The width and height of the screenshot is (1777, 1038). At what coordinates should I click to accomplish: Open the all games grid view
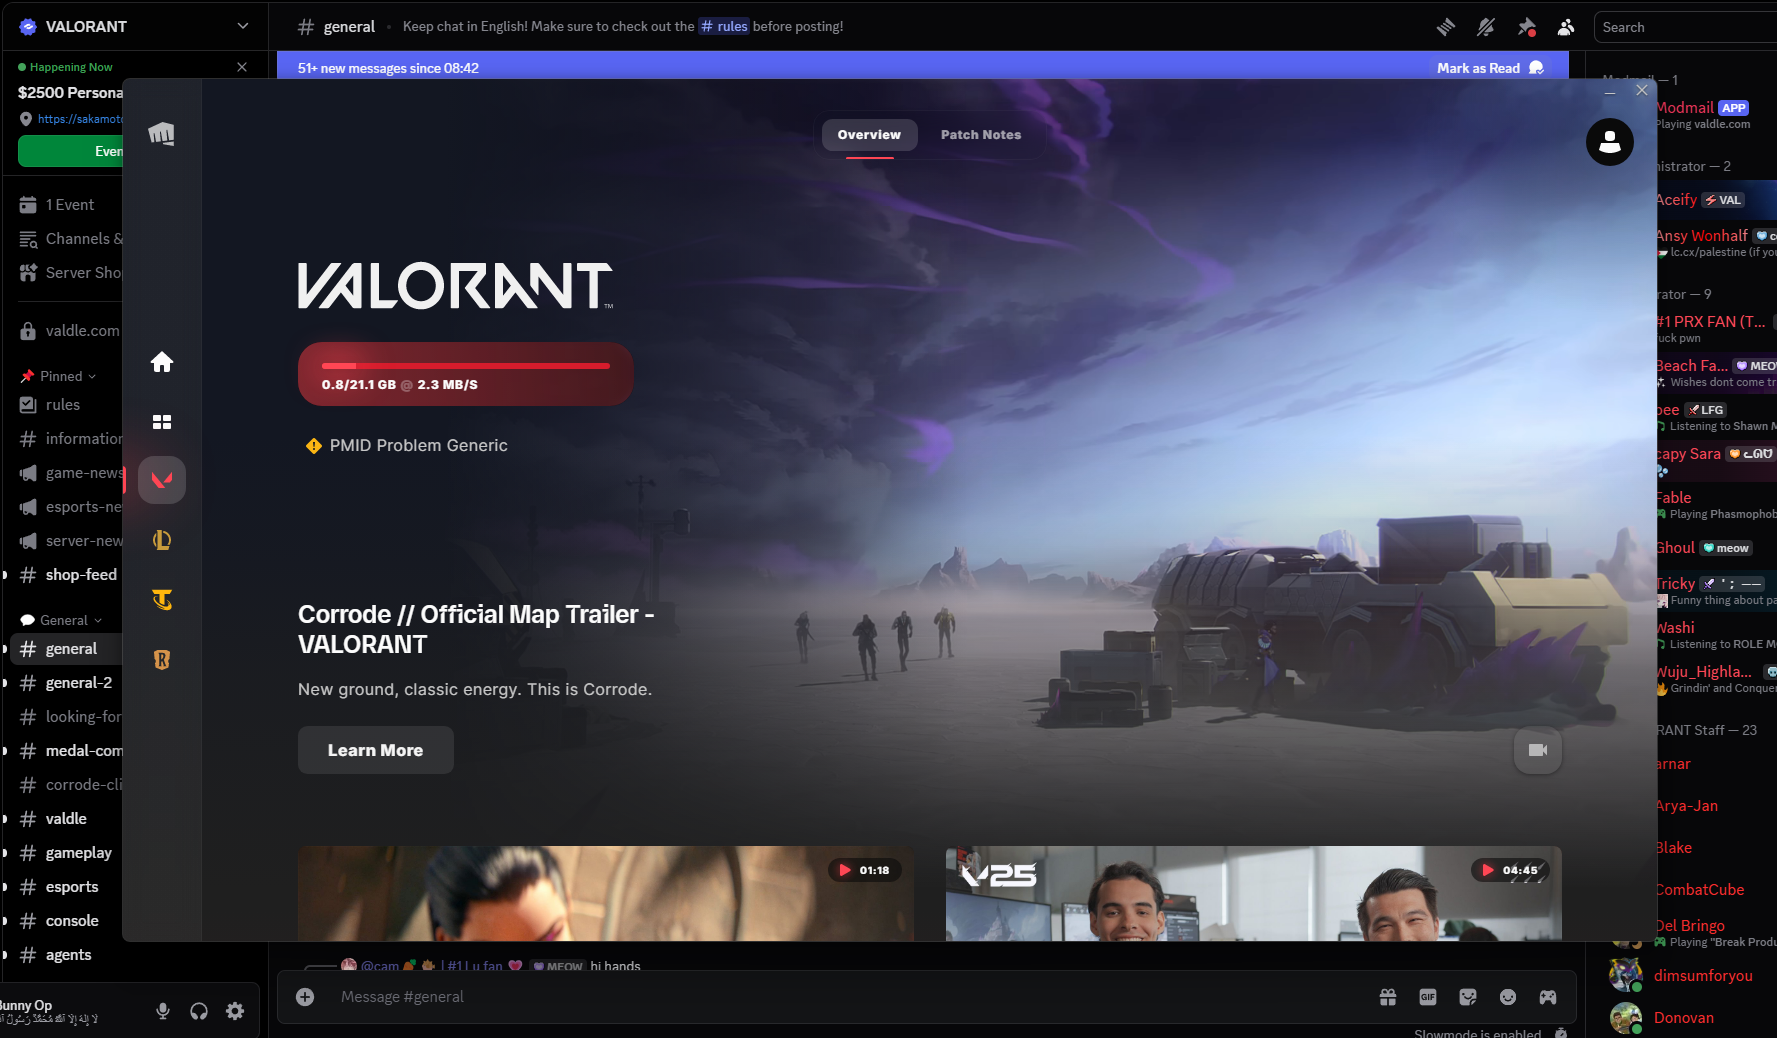point(162,422)
